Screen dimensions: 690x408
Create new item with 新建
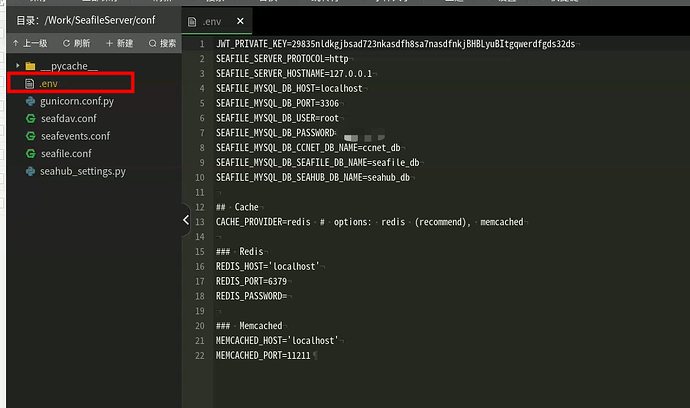pos(119,43)
